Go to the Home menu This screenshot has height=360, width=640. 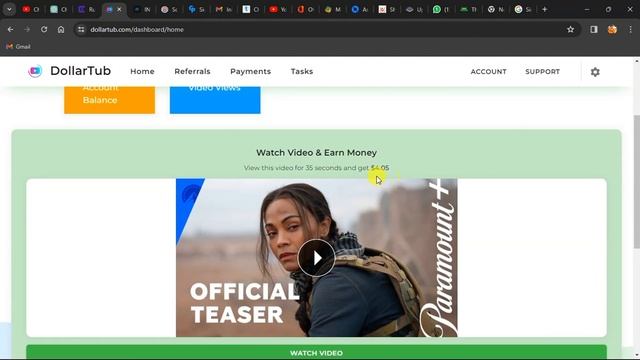(142, 71)
